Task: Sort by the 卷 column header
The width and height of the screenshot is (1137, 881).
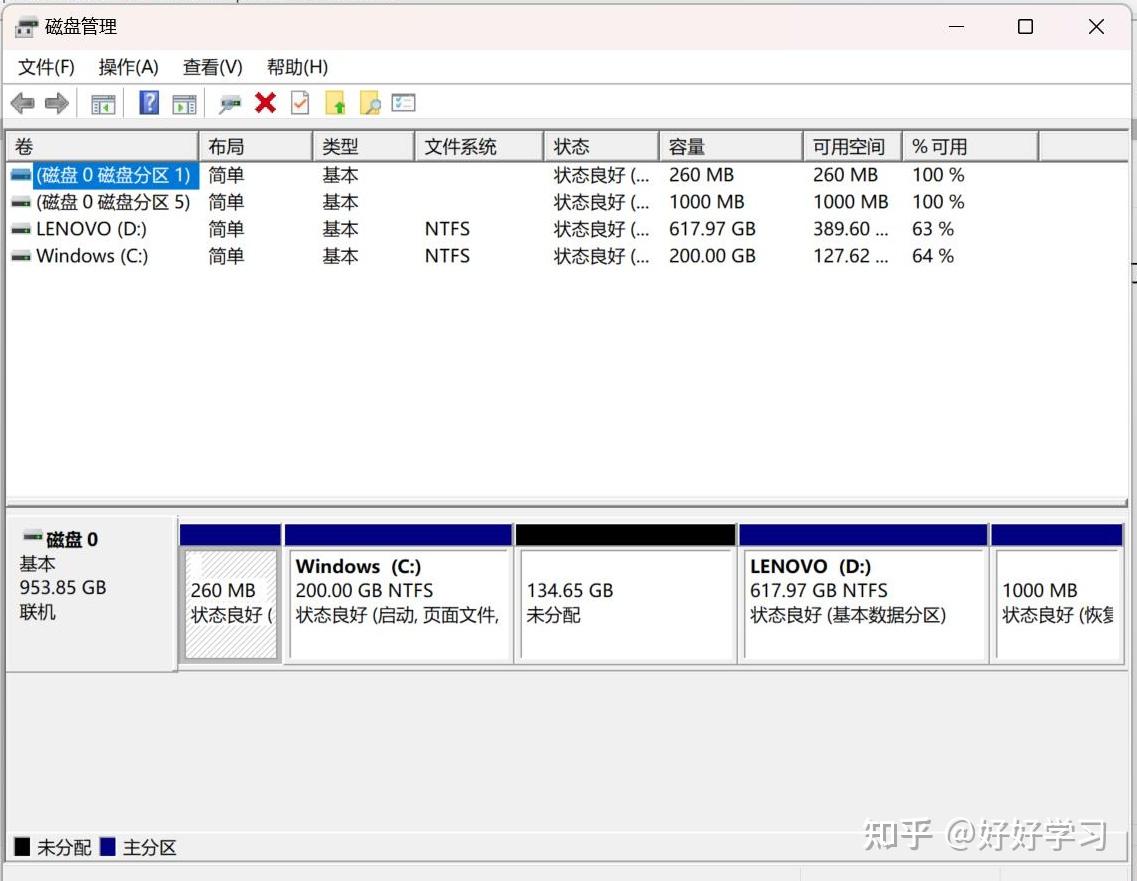Action: 102,146
